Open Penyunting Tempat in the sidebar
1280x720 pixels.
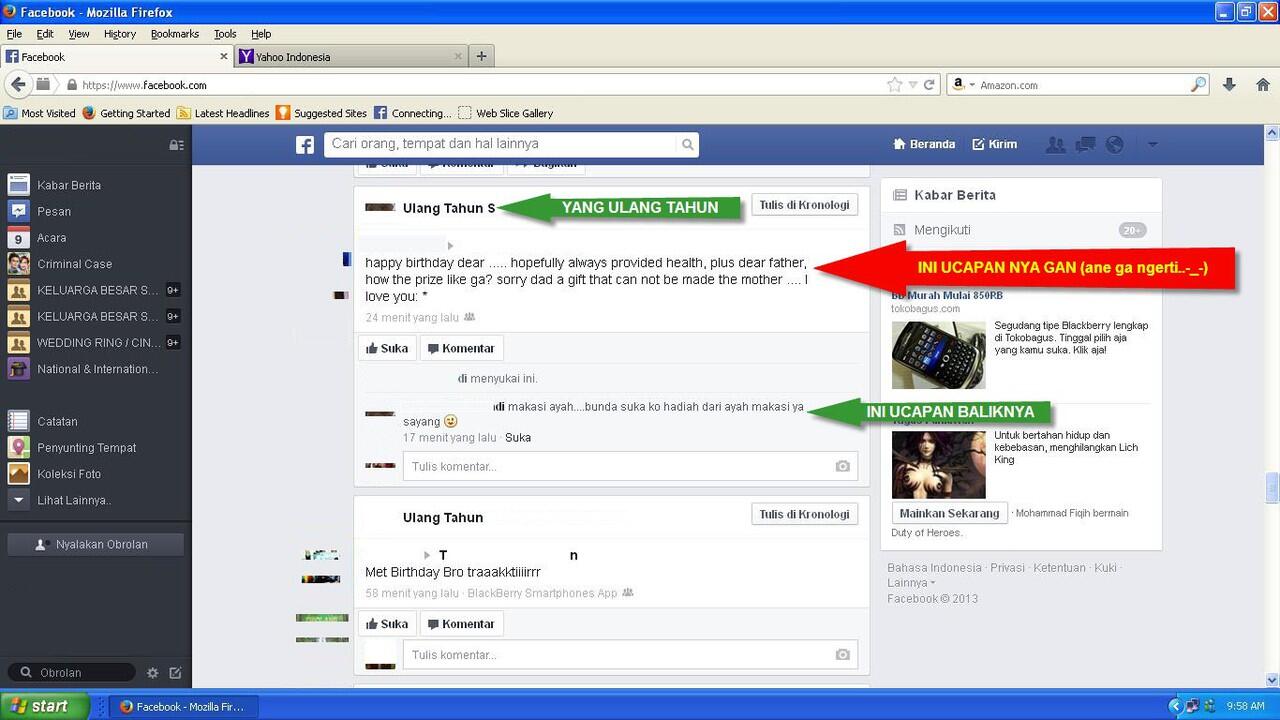point(88,448)
